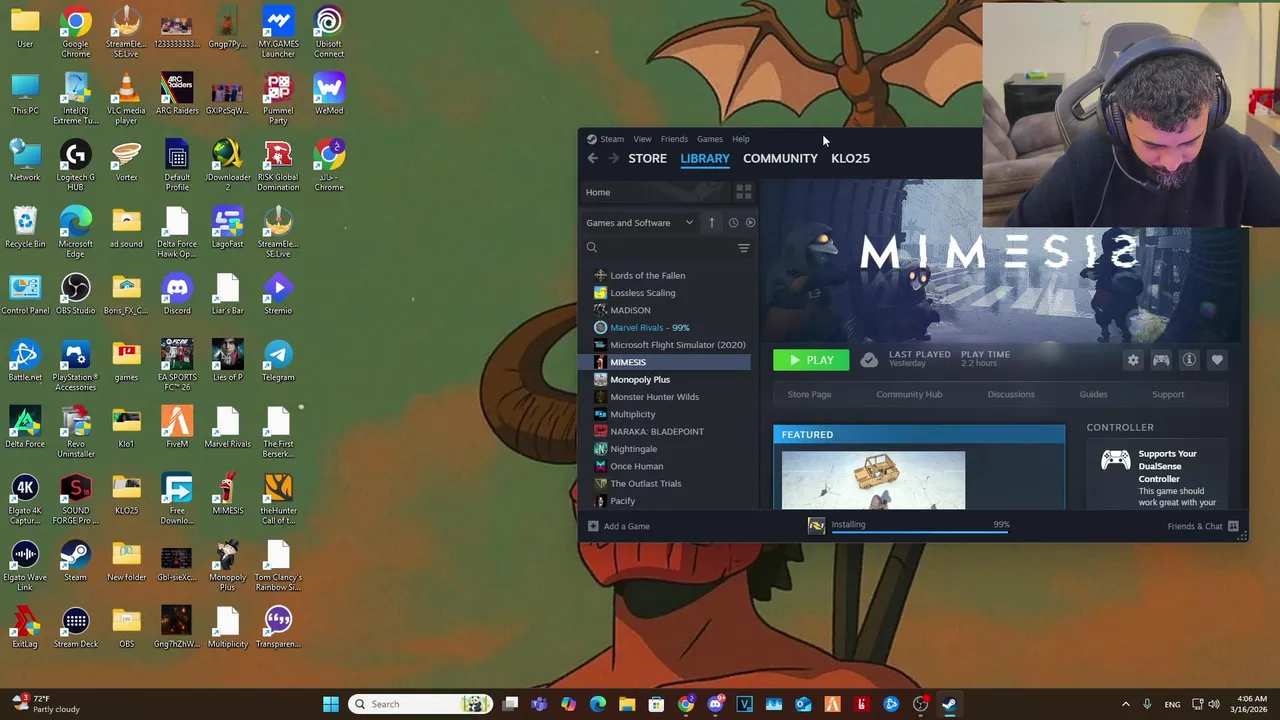Click the taskbar Search box

(x=419, y=704)
